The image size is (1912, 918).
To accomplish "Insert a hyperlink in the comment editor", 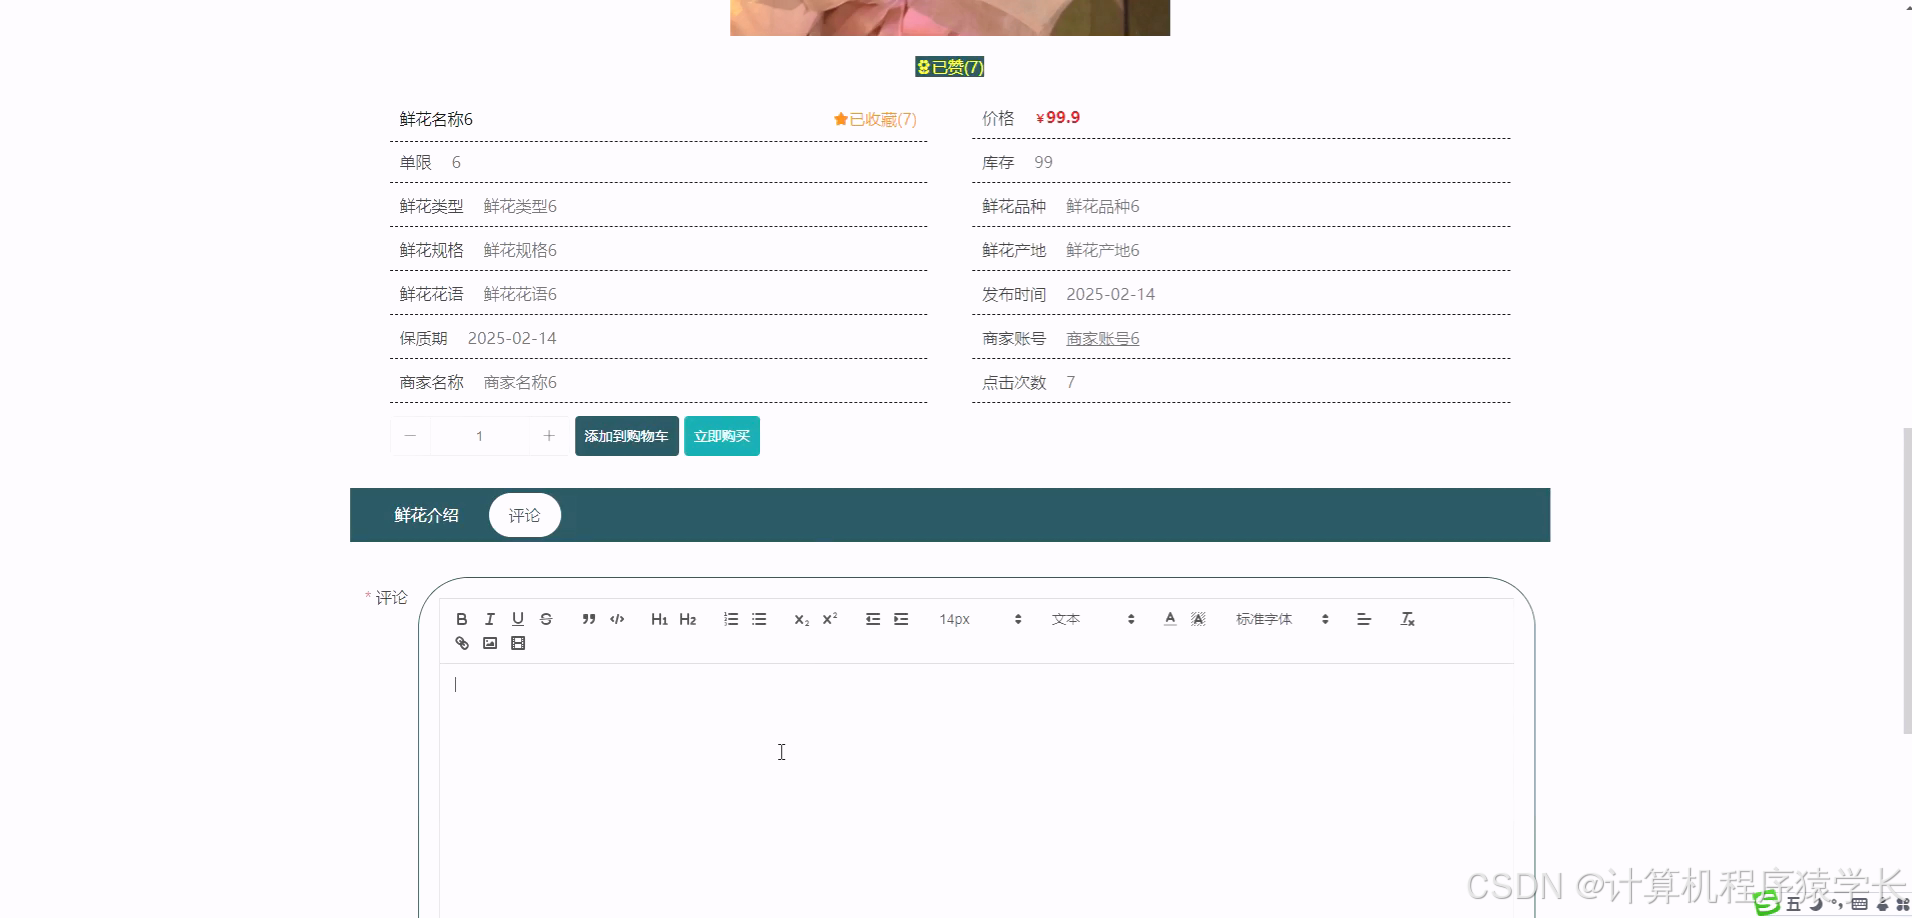I will click(x=461, y=643).
